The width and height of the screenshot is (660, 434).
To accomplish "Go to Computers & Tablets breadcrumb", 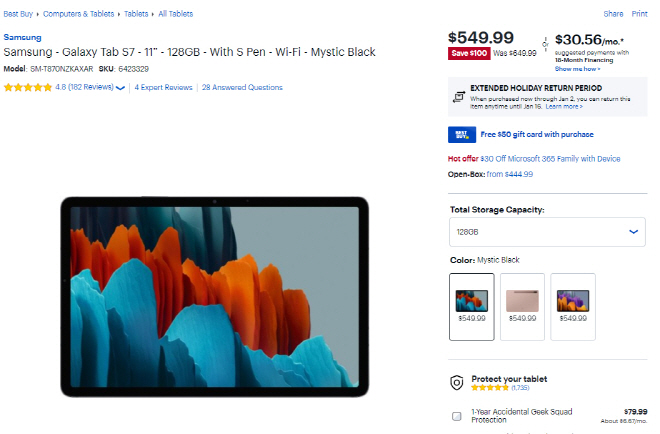I will [78, 14].
